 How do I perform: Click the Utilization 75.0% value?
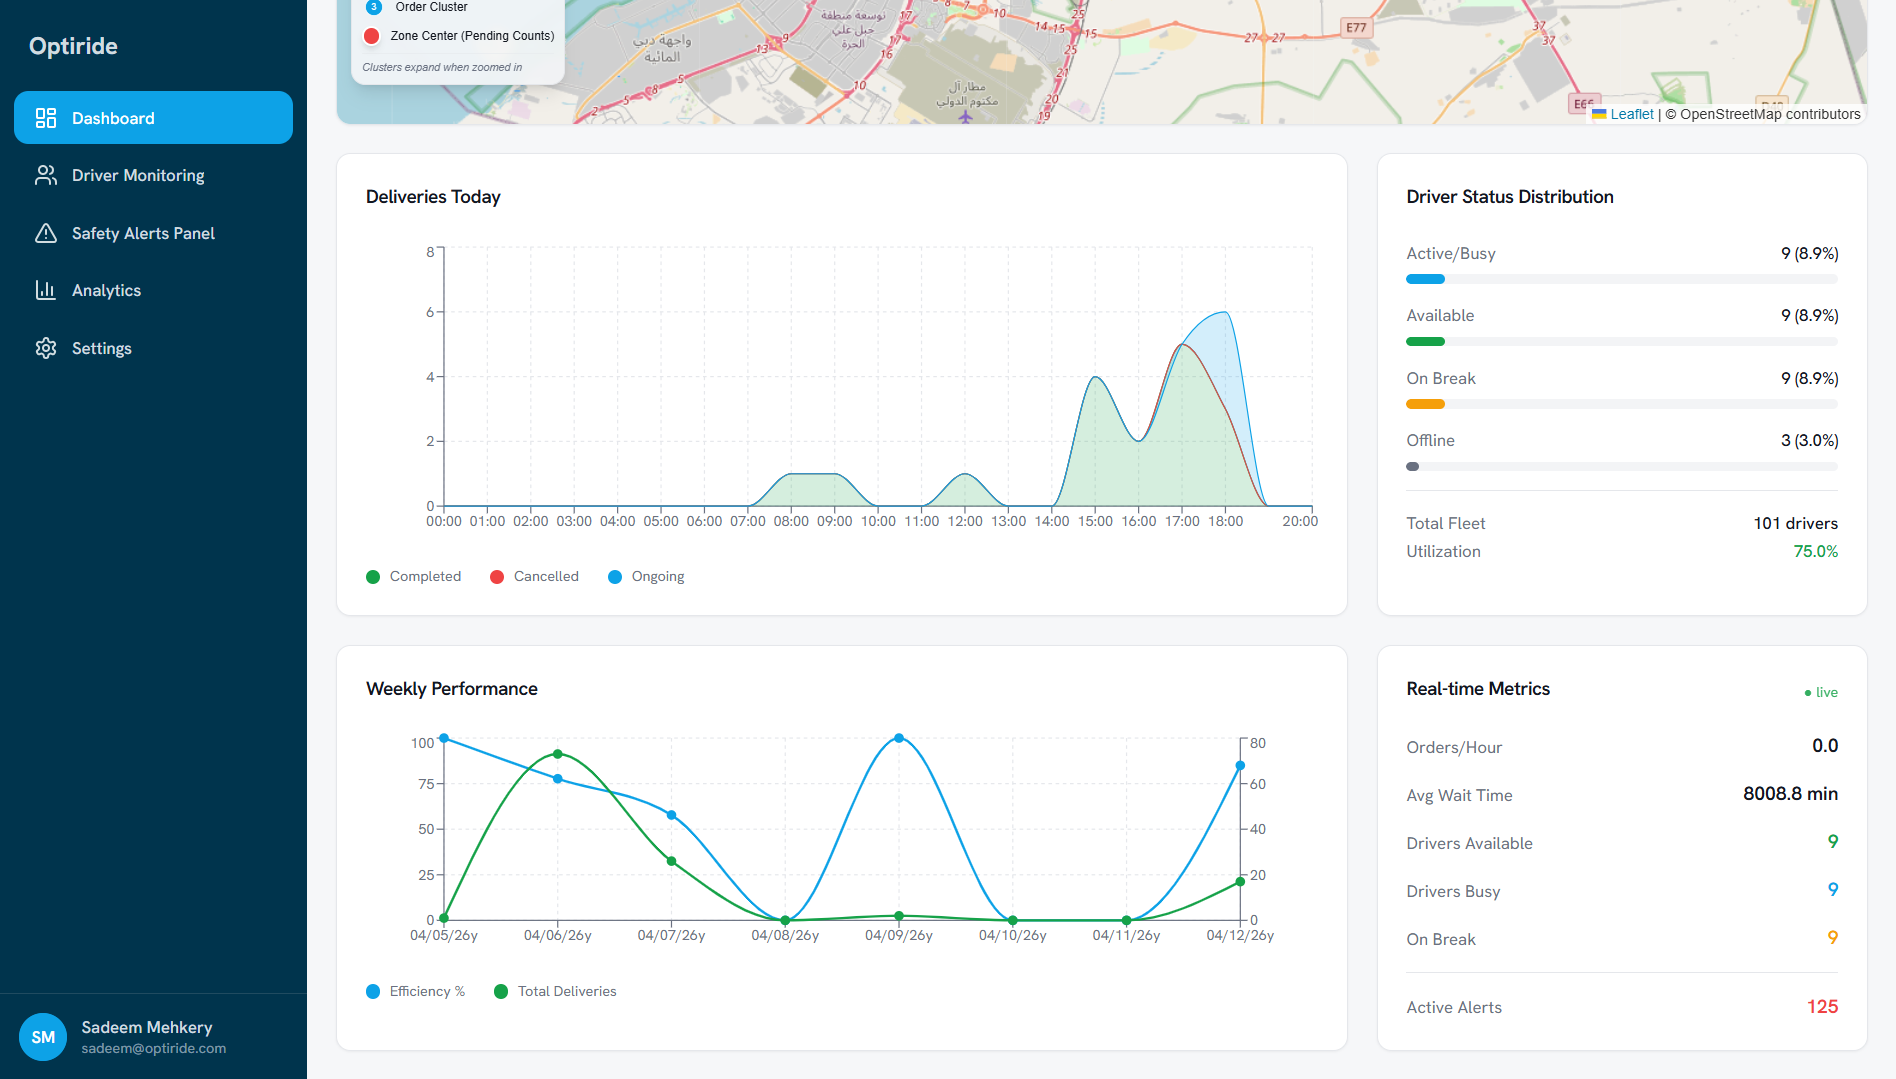pyautogui.click(x=1815, y=551)
